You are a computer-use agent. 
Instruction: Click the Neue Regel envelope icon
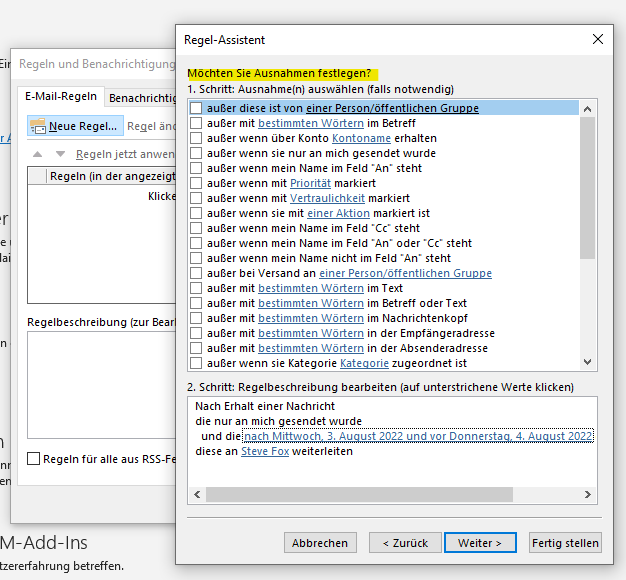pos(38,126)
